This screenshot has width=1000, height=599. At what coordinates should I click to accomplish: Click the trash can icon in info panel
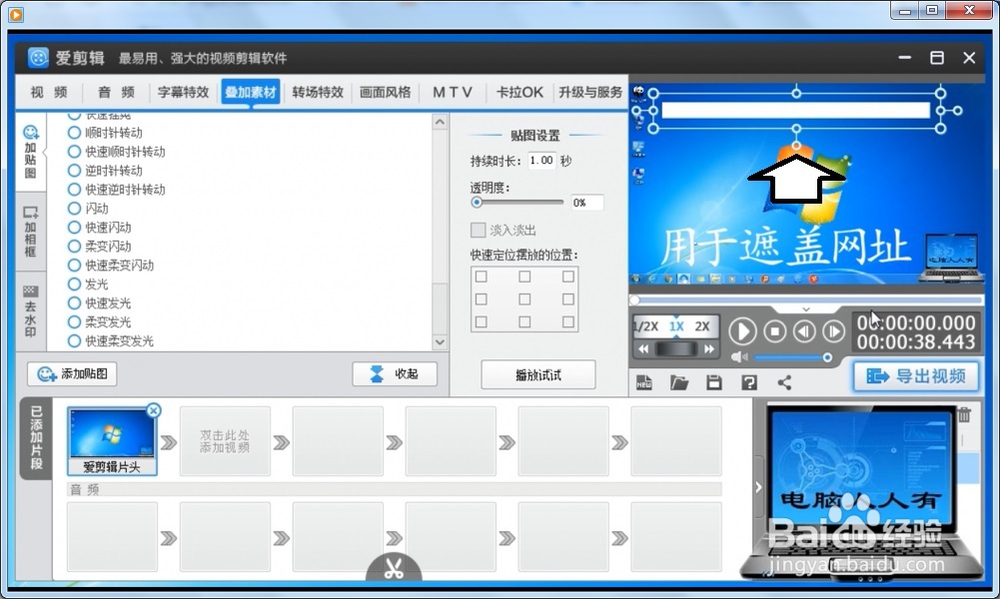964,415
